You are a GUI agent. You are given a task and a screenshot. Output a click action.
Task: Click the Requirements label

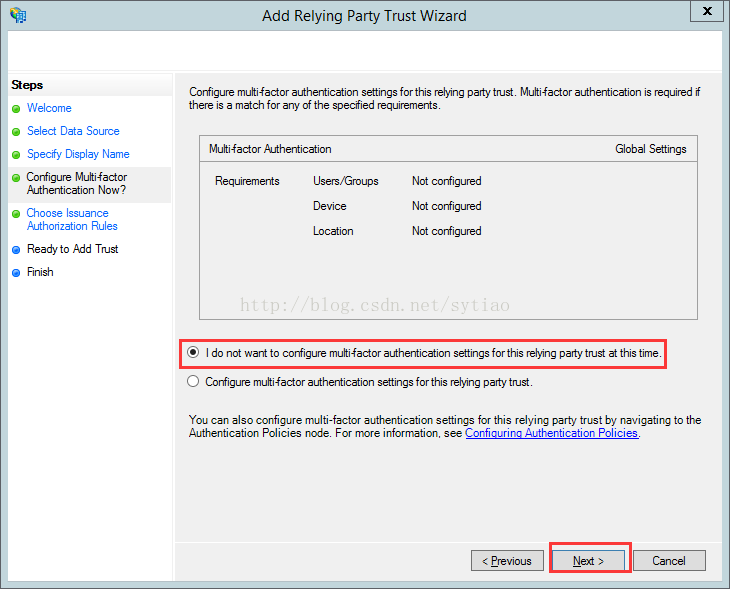click(247, 181)
